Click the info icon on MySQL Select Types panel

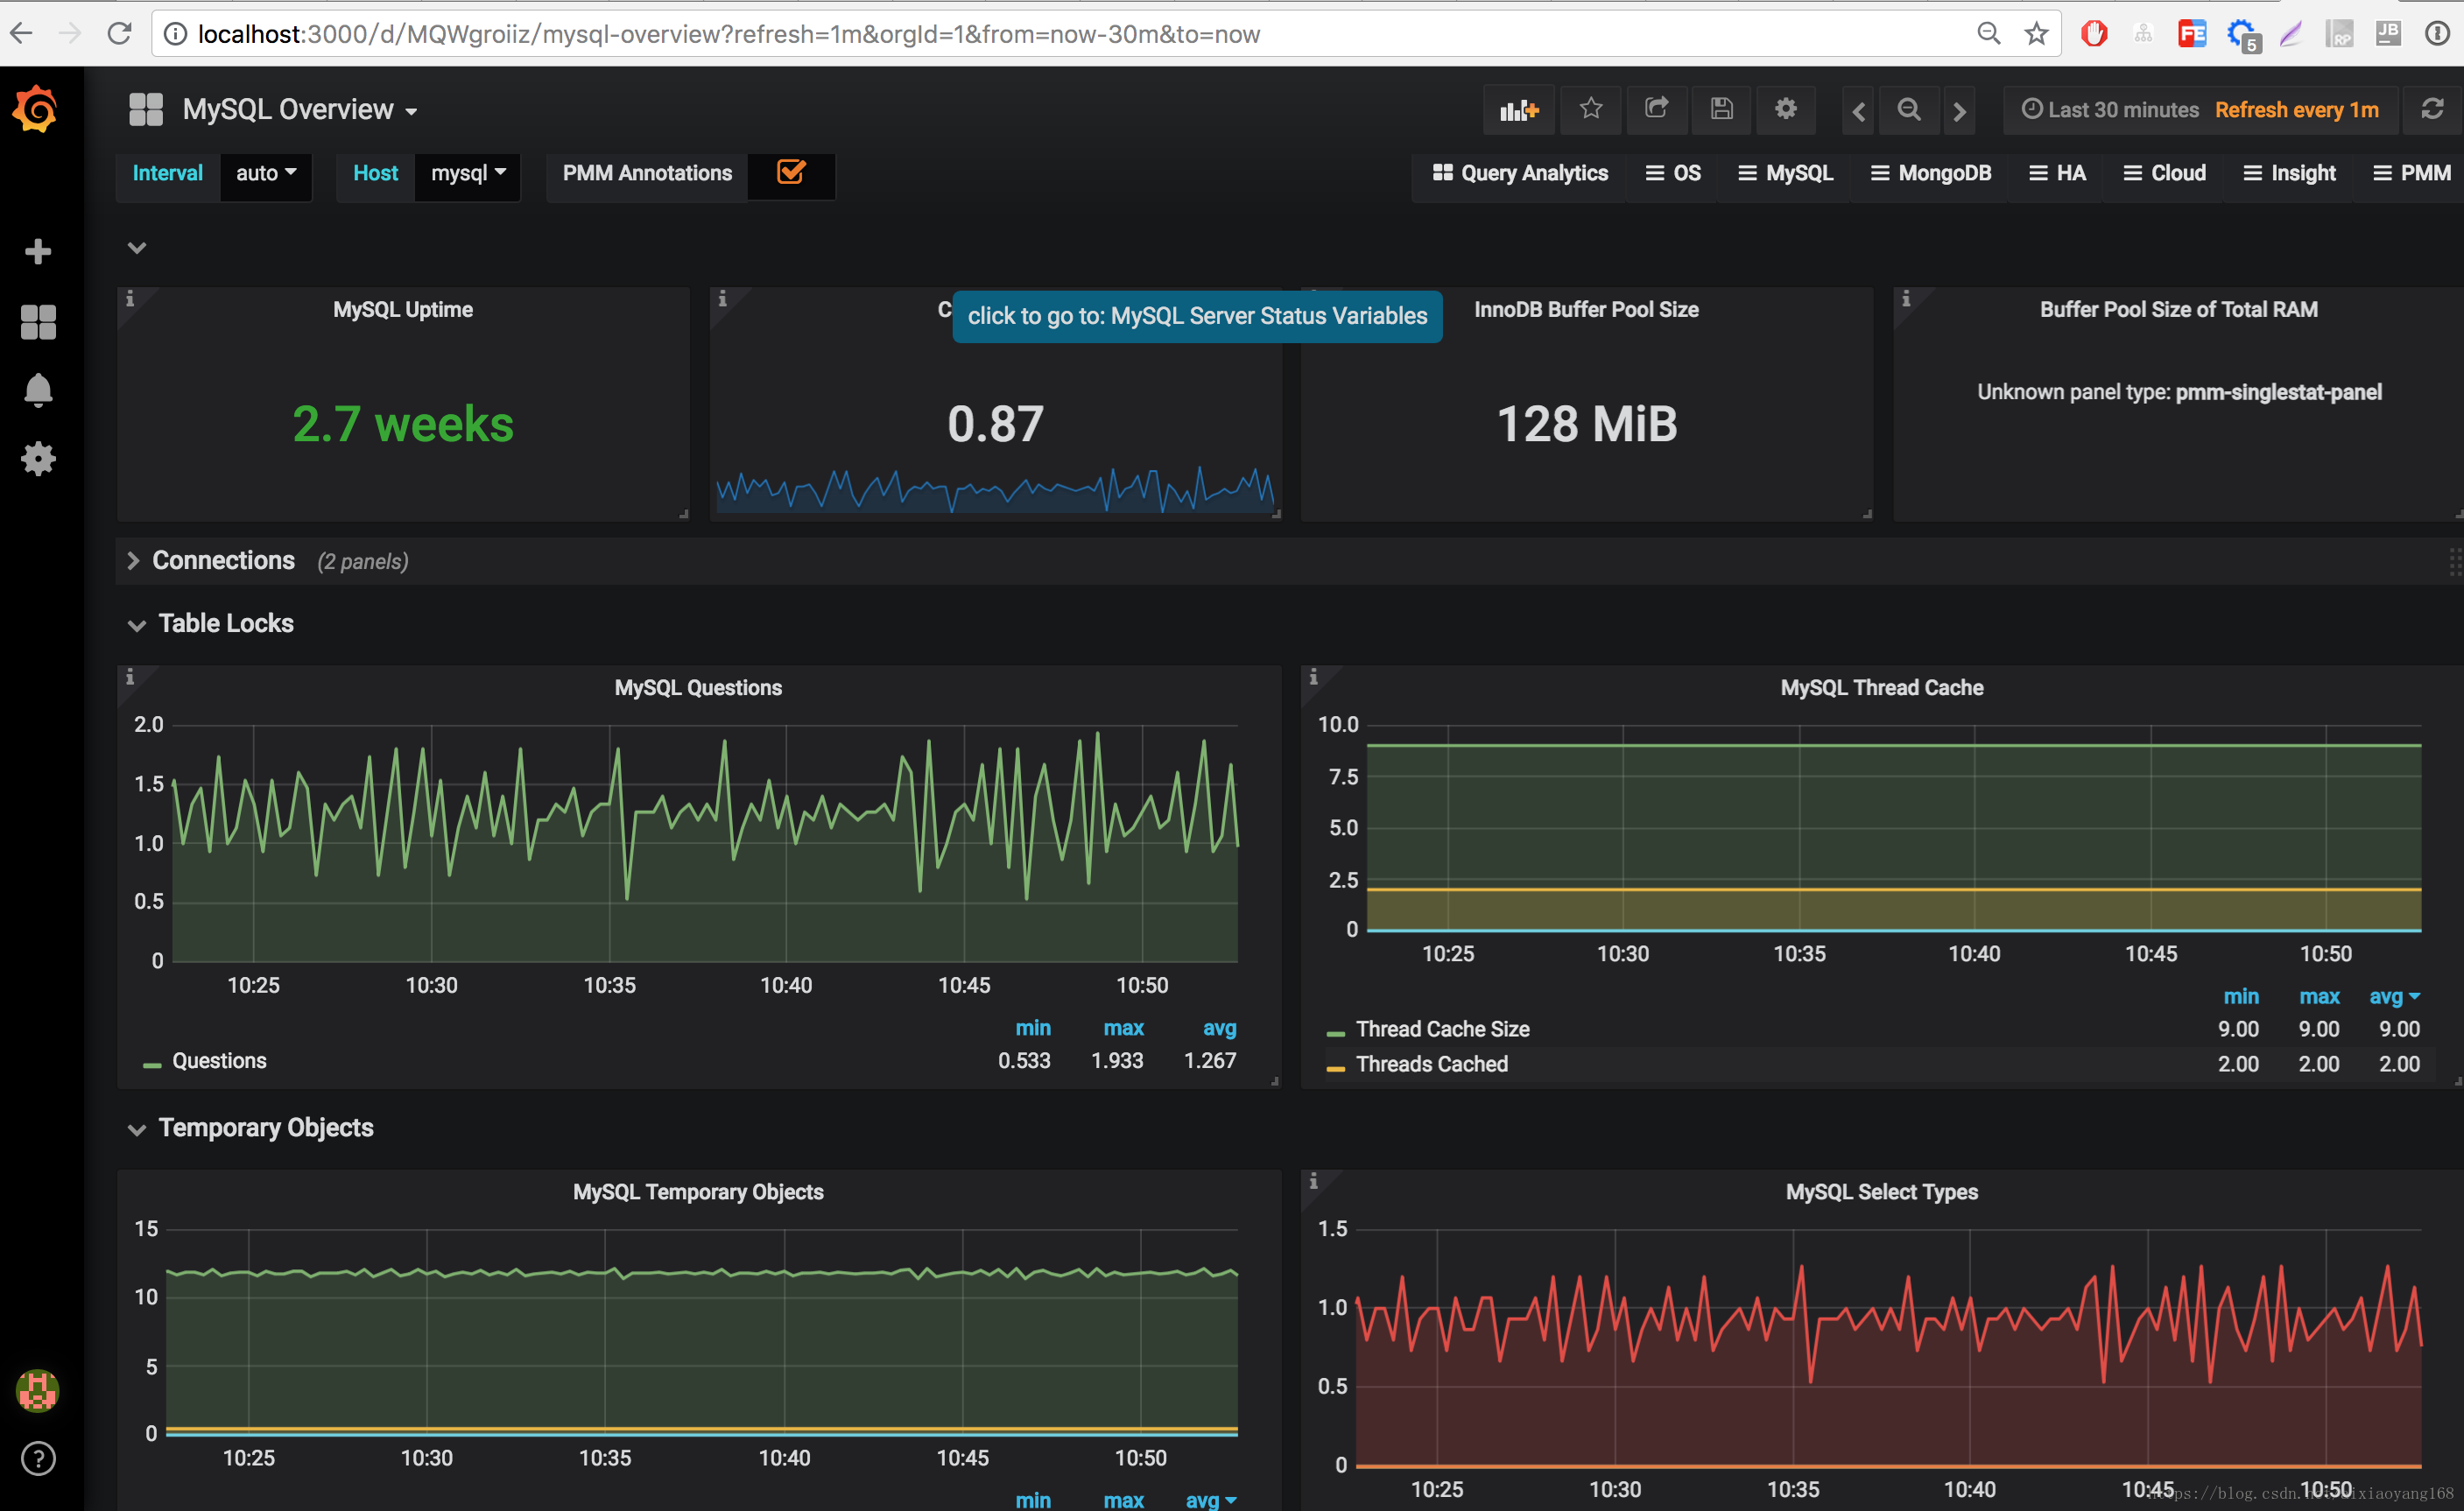tap(1313, 1181)
